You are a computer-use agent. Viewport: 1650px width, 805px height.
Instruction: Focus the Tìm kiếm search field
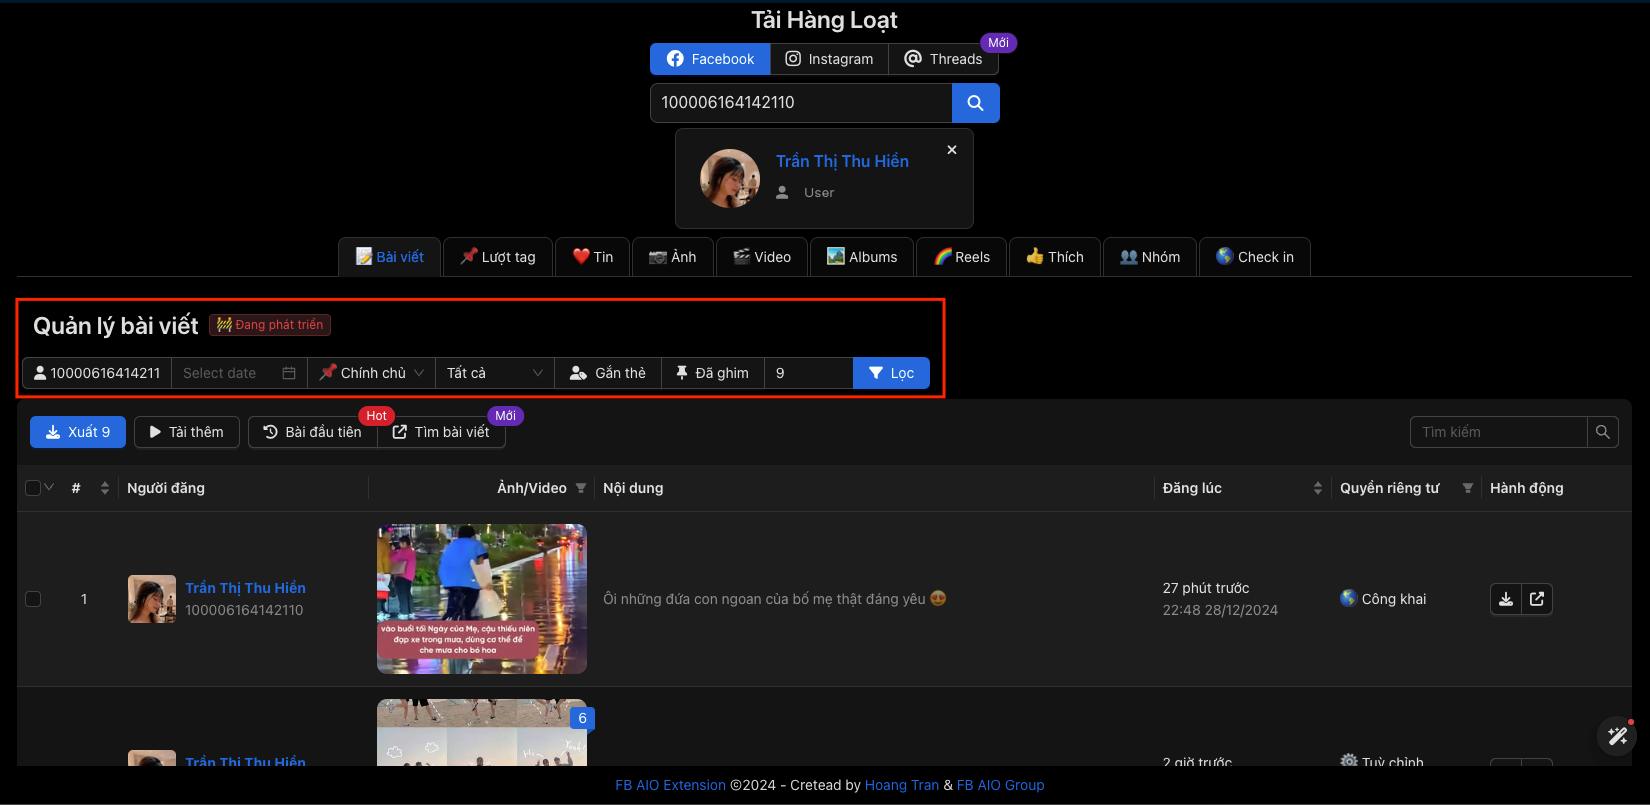(x=1498, y=432)
